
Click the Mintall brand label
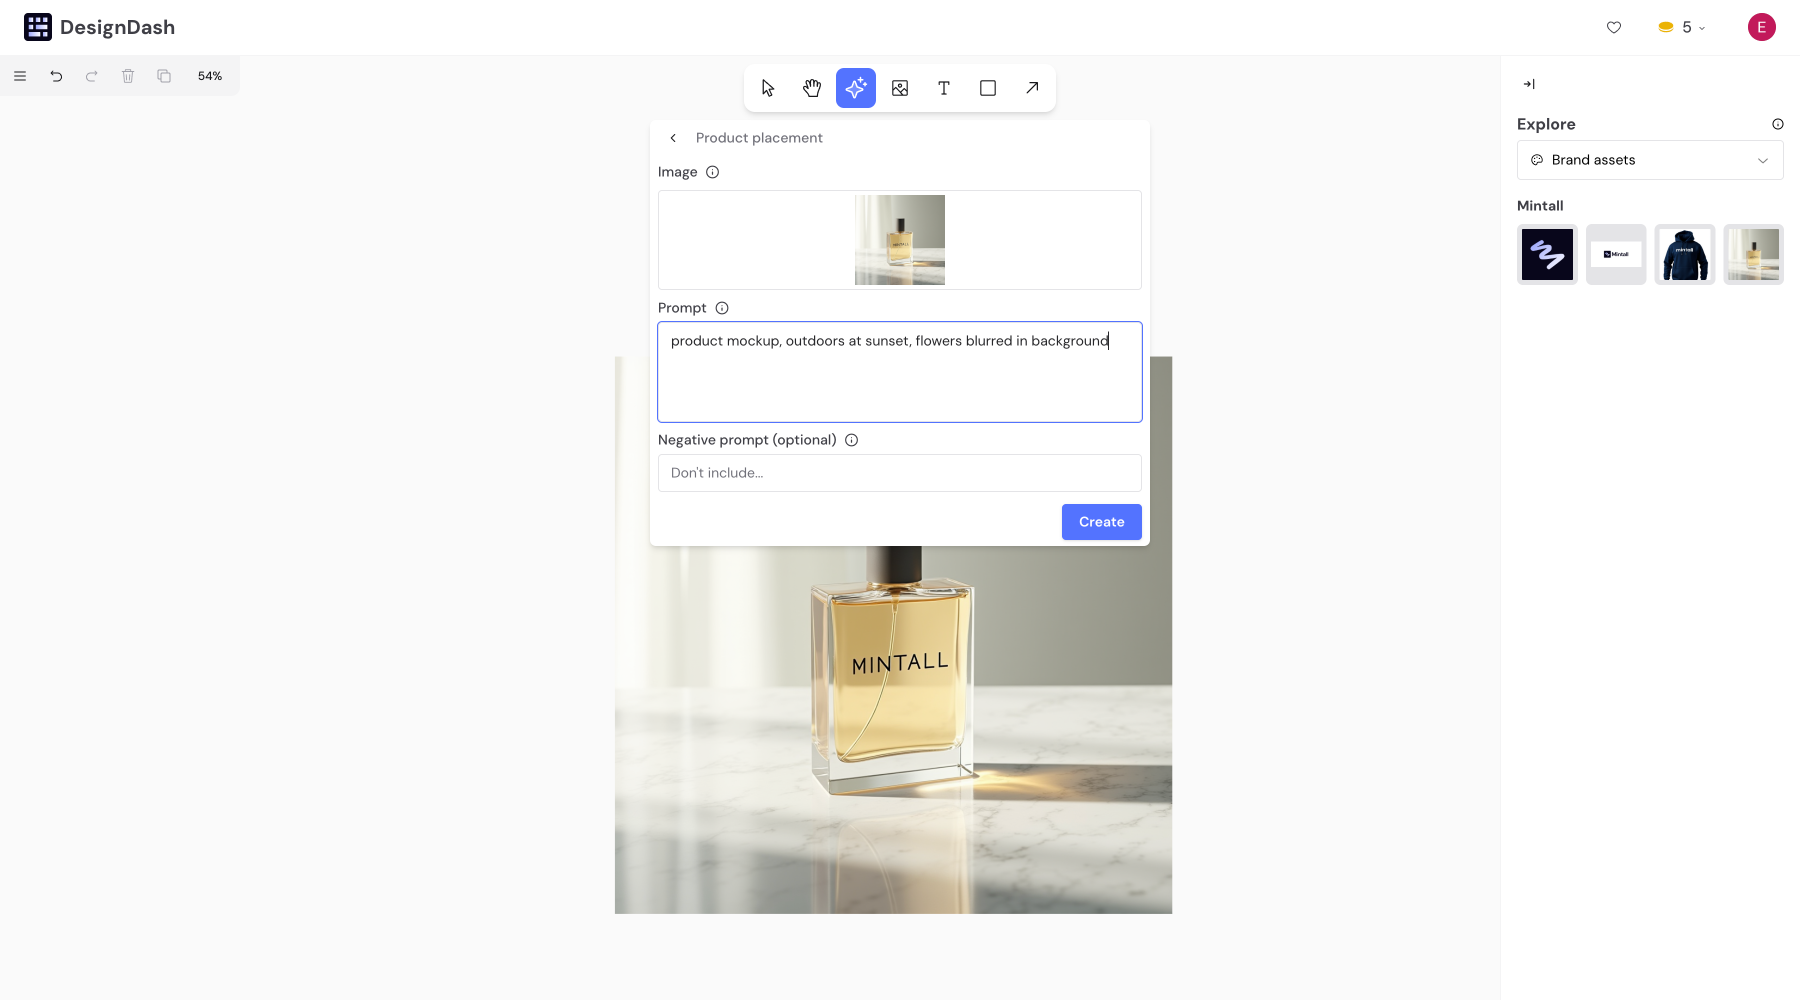tap(1540, 206)
